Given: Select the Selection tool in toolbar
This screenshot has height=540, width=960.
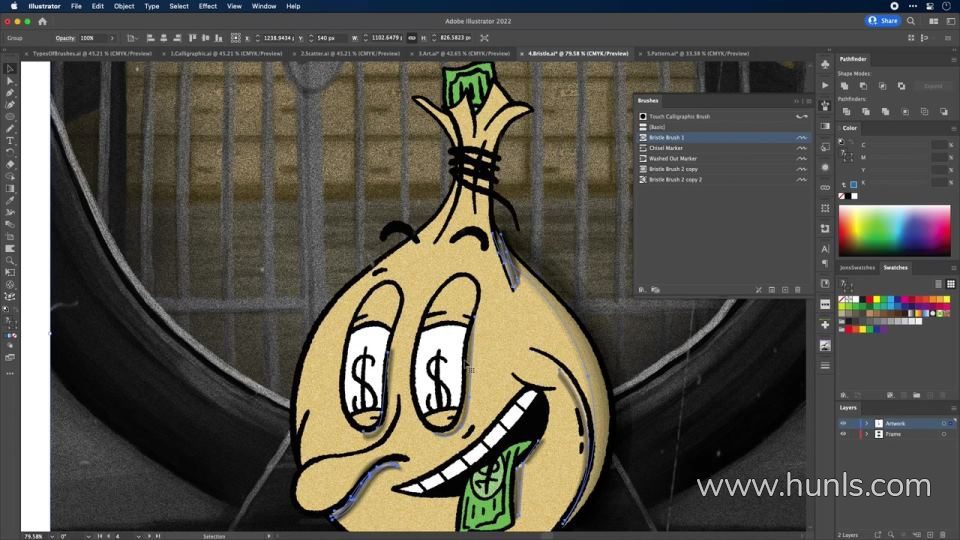Looking at the screenshot, I should coord(10,69).
